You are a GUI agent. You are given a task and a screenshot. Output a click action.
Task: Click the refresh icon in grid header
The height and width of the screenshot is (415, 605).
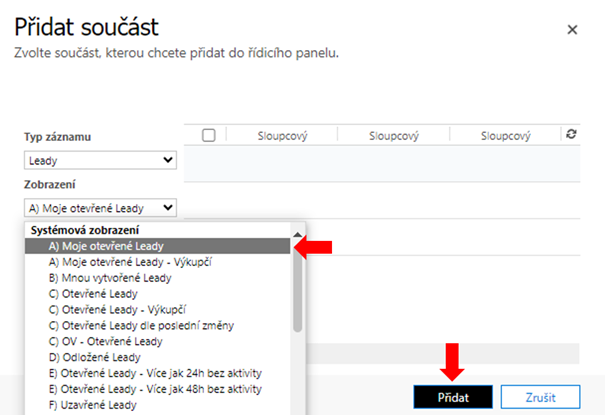click(571, 134)
